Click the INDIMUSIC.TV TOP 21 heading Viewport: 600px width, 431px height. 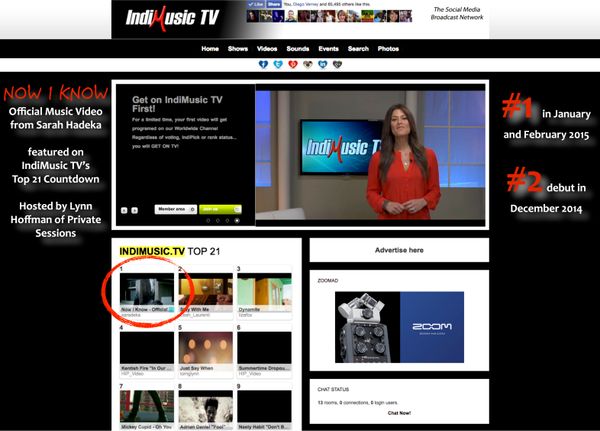pos(170,251)
